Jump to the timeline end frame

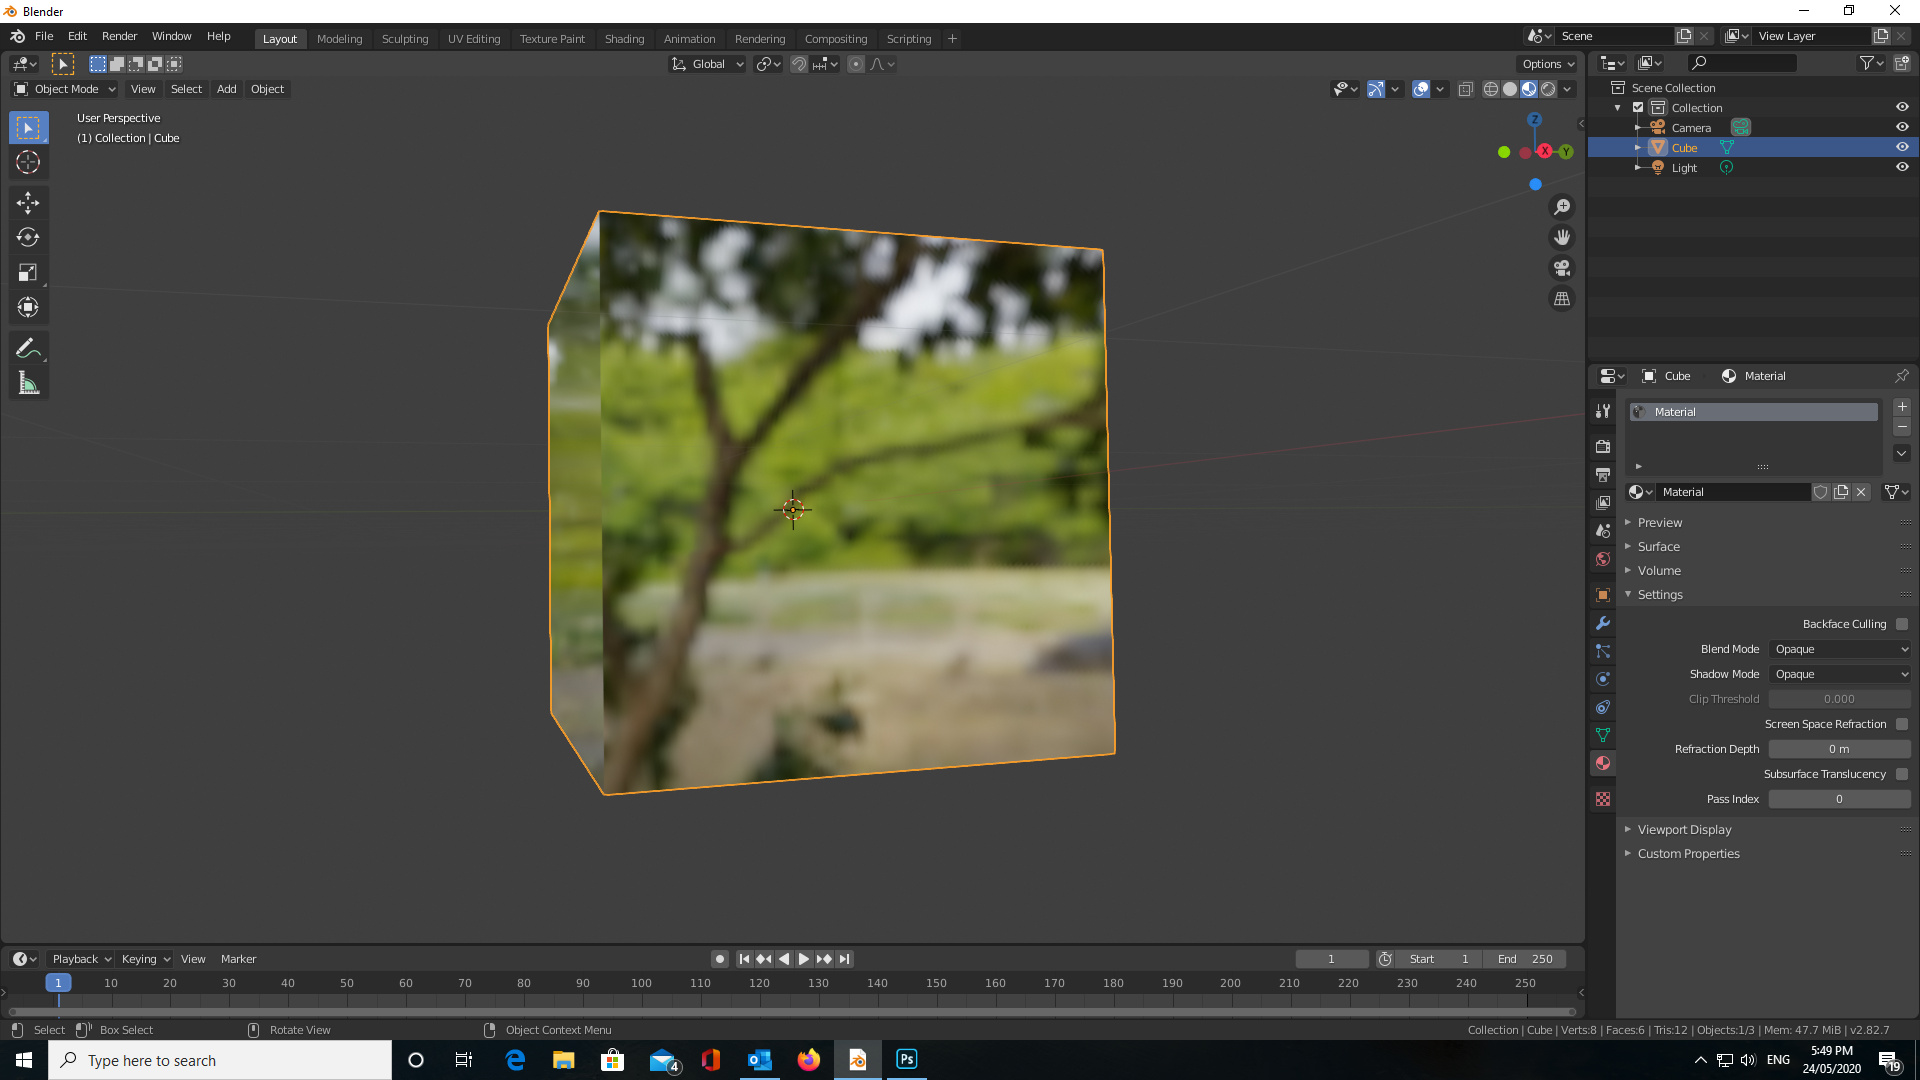[x=845, y=959]
